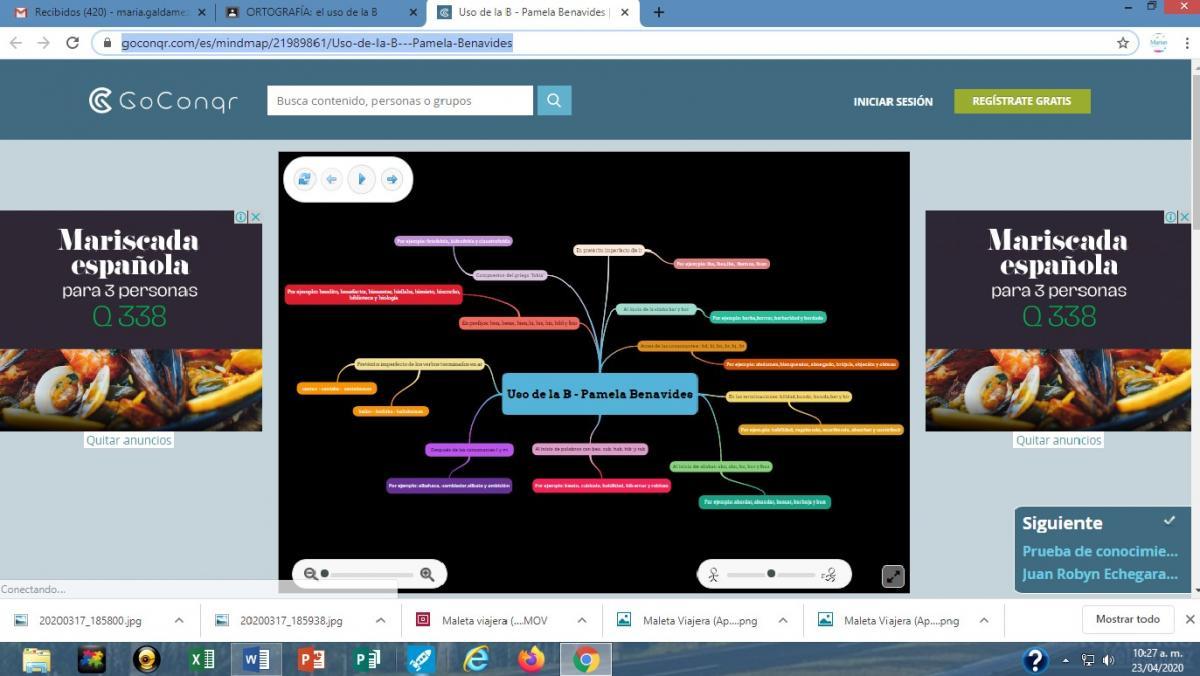Switch to ORTOGRAFÍA el uso de la B tab
1200x676 pixels.
point(318,13)
